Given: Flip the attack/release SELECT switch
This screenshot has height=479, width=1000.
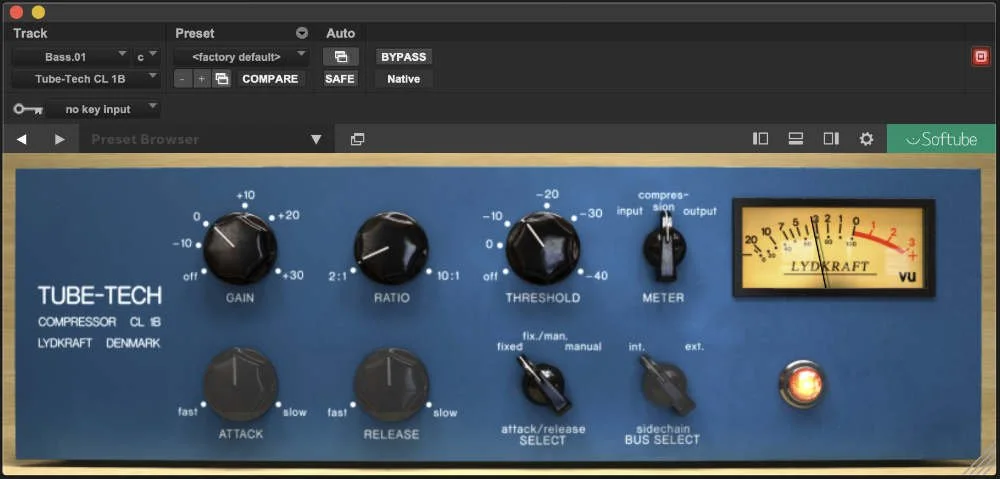Looking at the screenshot, I should pyautogui.click(x=544, y=384).
